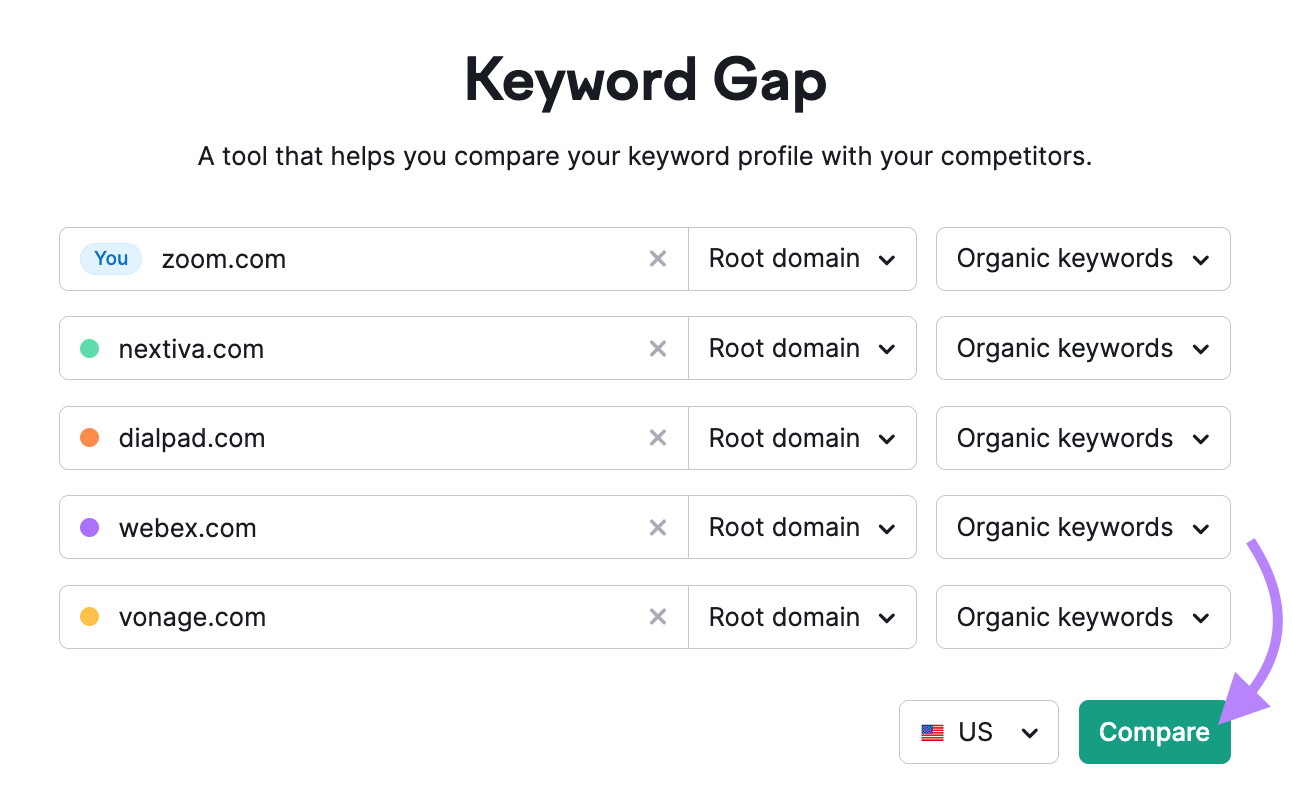
Task: Expand Organic keywords options for webex.com
Action: (x=1082, y=527)
